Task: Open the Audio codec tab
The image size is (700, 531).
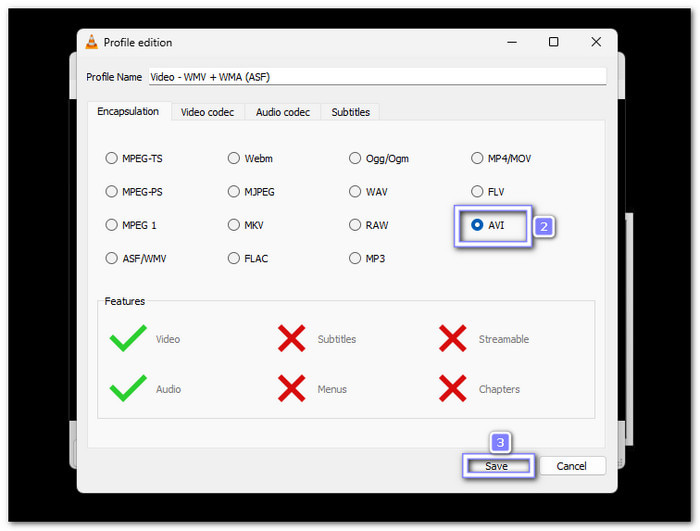Action: 283,112
